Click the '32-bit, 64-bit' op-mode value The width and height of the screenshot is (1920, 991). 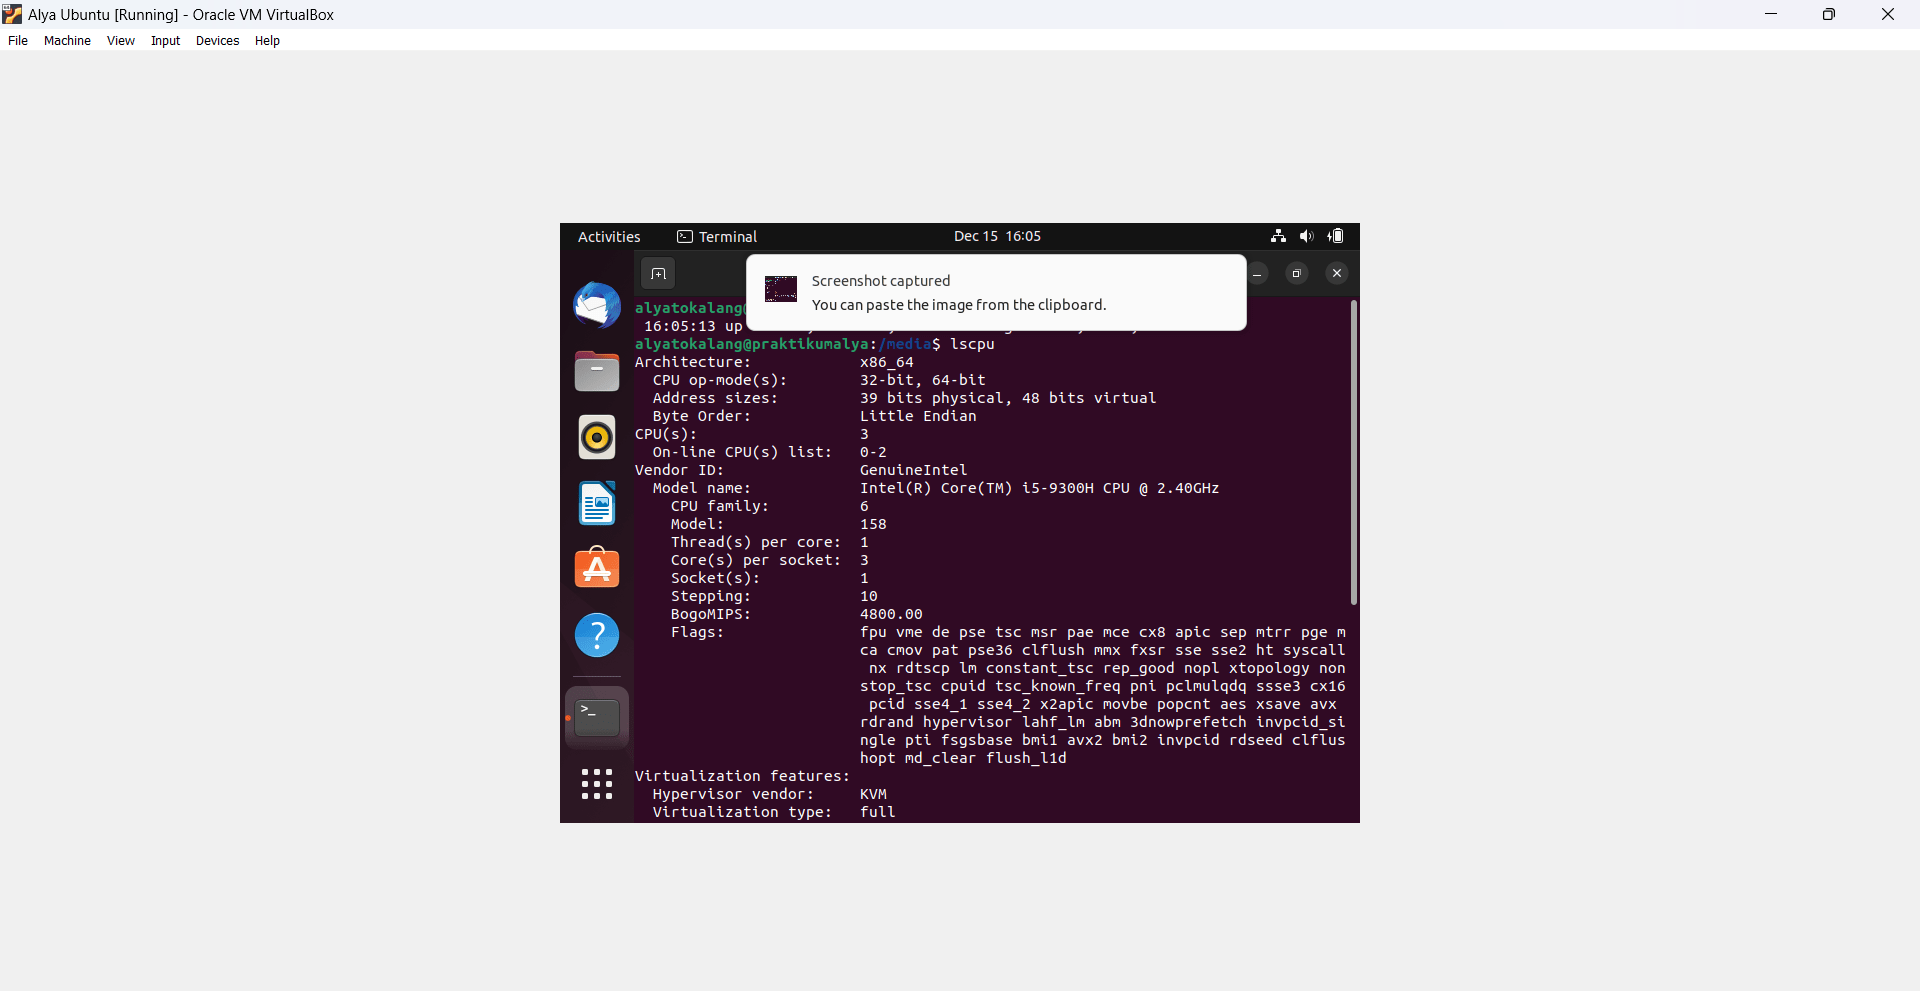(923, 380)
